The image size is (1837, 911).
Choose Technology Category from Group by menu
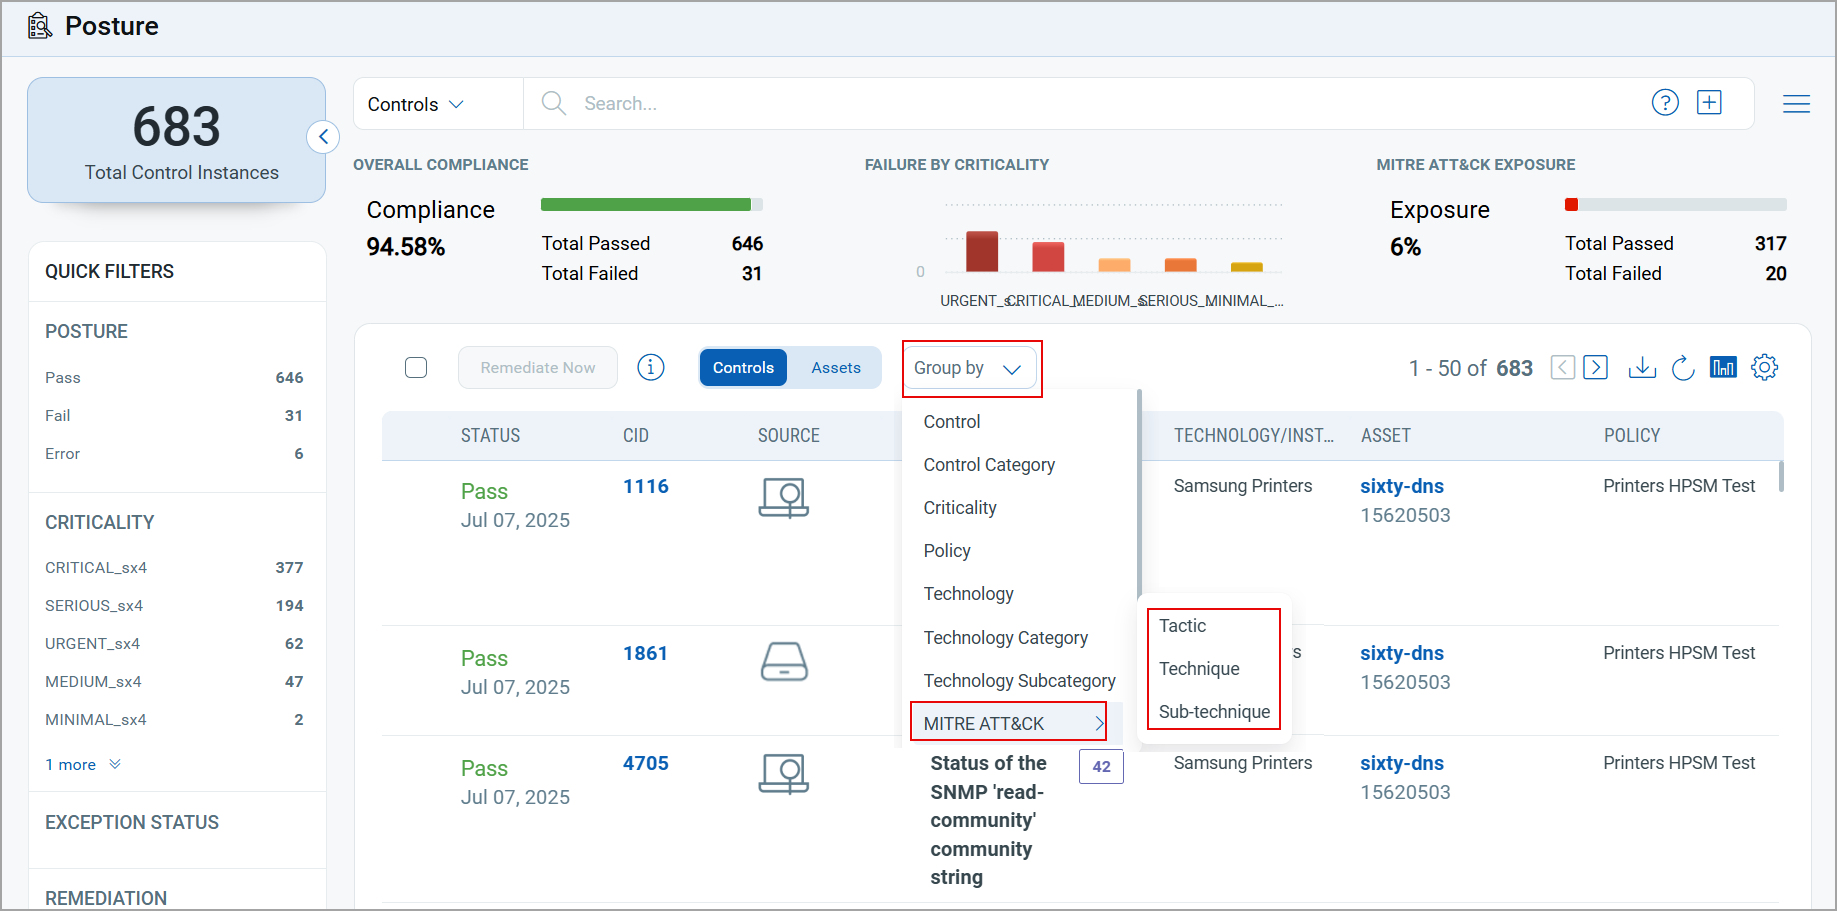[x=1006, y=637]
